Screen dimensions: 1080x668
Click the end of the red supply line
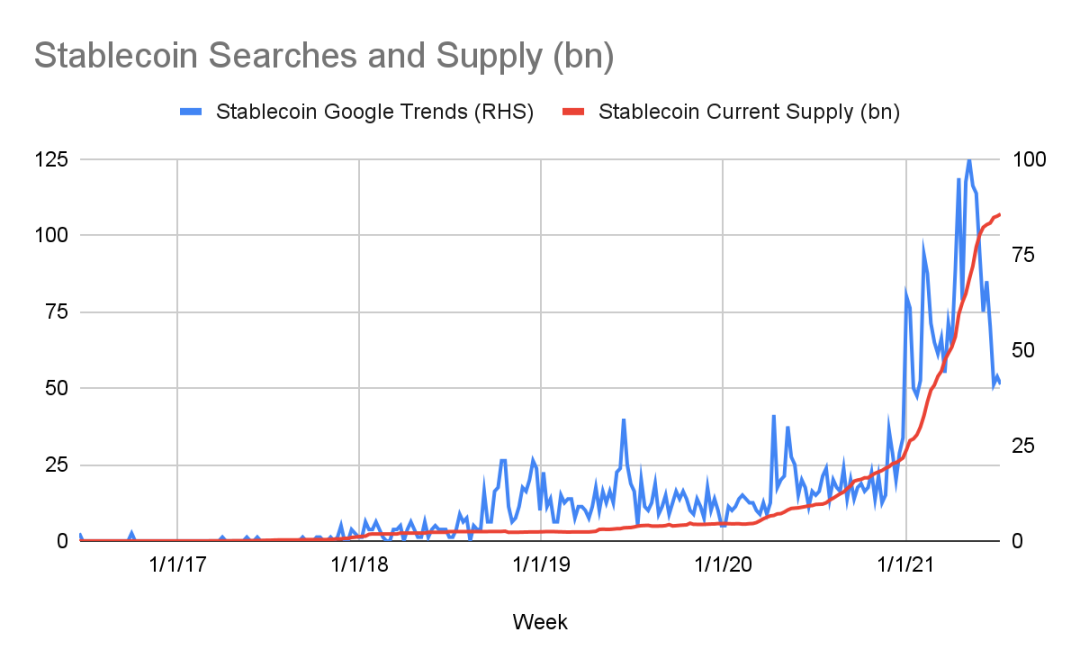pyautogui.click(x=999, y=215)
